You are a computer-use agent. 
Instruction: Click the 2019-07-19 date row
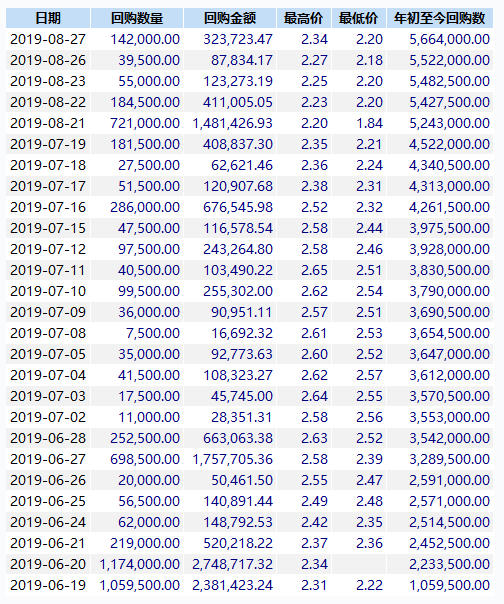(x=249, y=144)
